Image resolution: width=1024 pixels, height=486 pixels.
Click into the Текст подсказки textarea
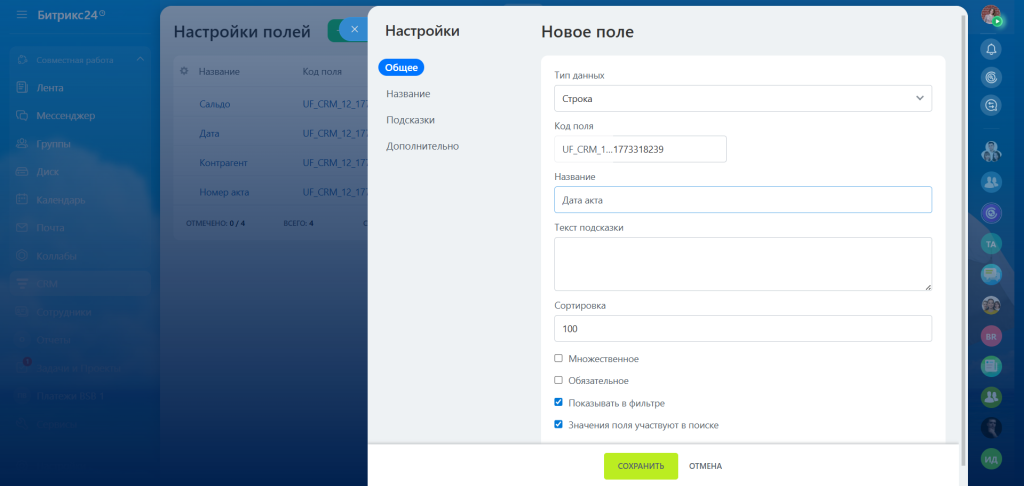(742, 264)
